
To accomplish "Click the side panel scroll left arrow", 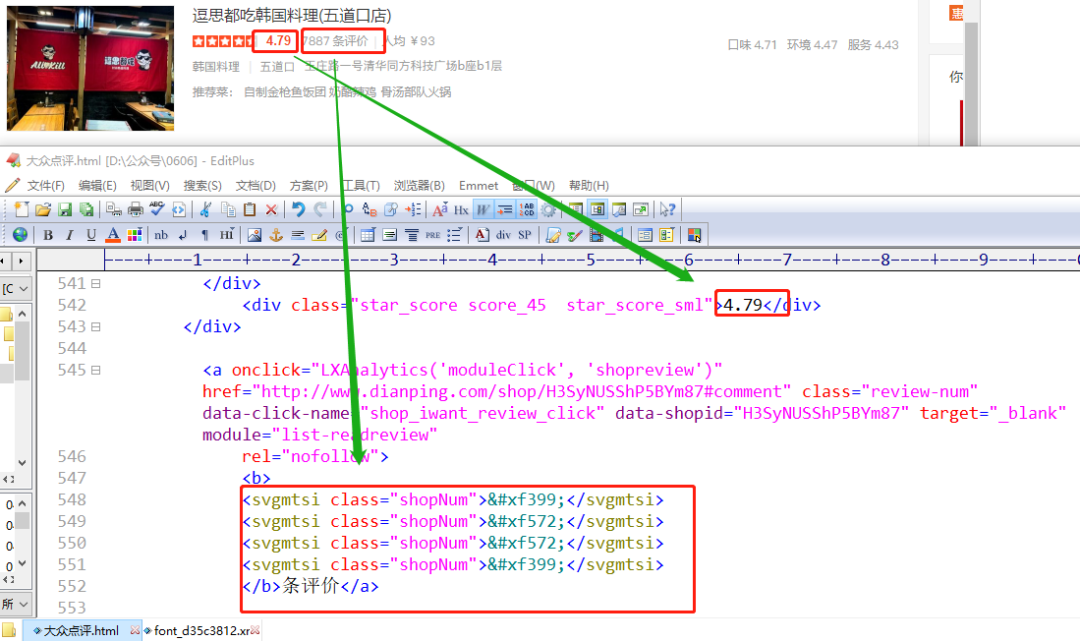I will [4, 261].
